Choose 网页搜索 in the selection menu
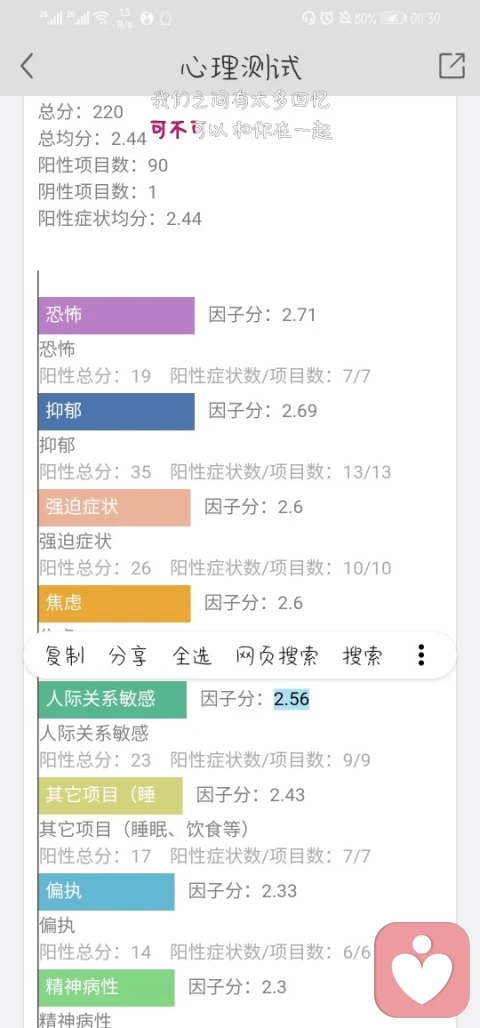Screen dimensions: 480x1028 [x=277, y=655]
